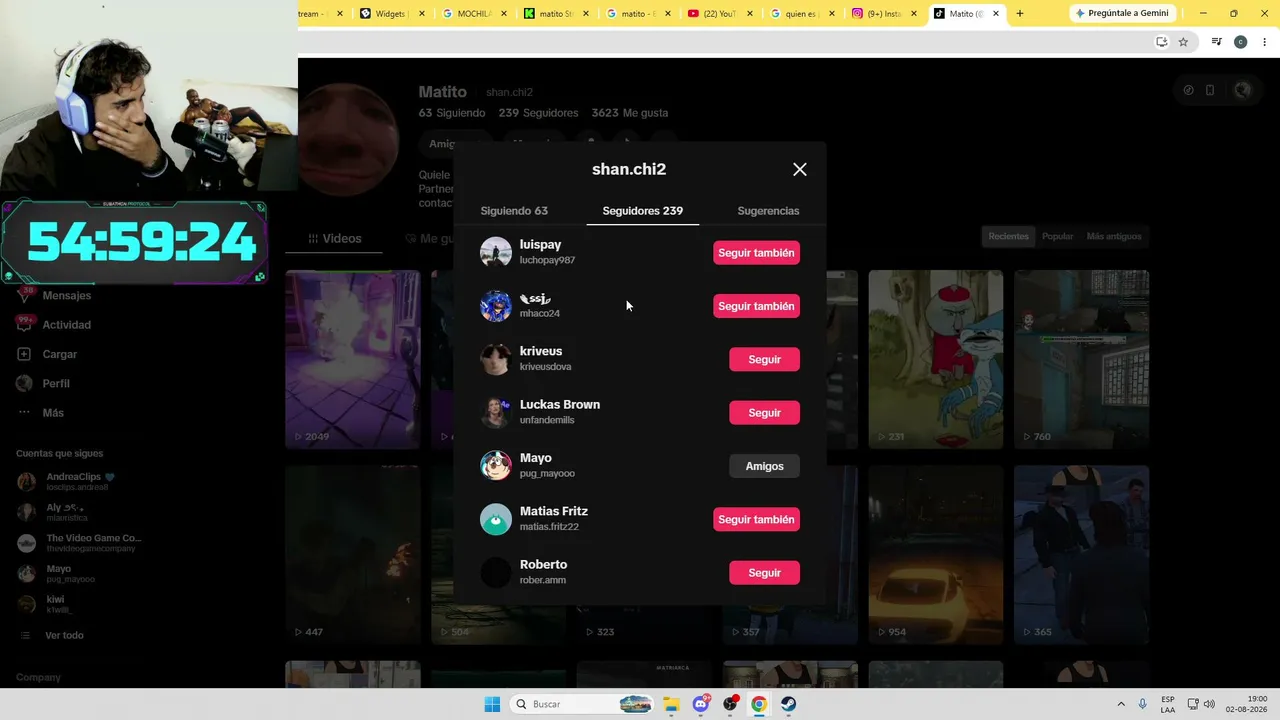Open the Roberto follower name
Screen dimensions: 1280x720
tap(543, 565)
